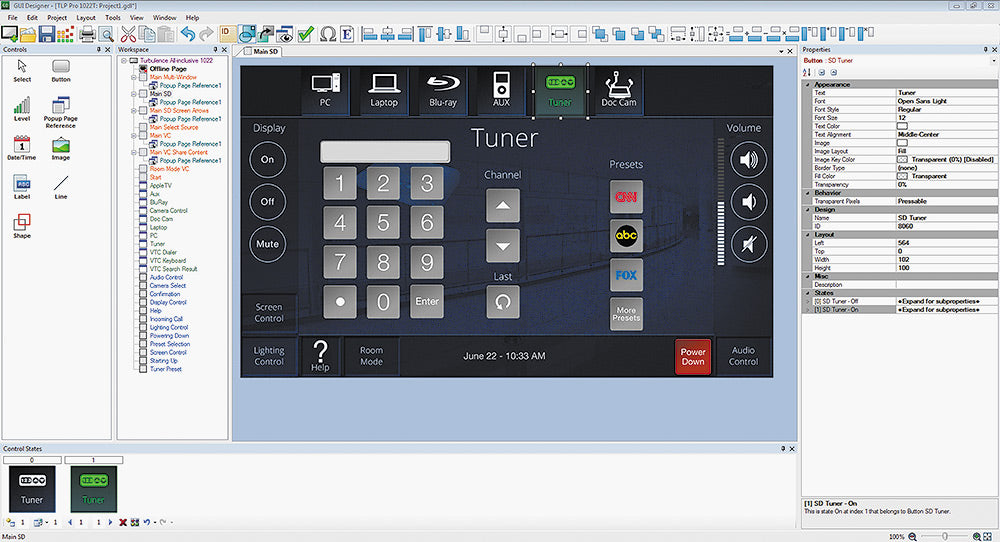This screenshot has width=1000, height=542.
Task: Click the zoom slider in status bar
Action: click(x=945, y=537)
